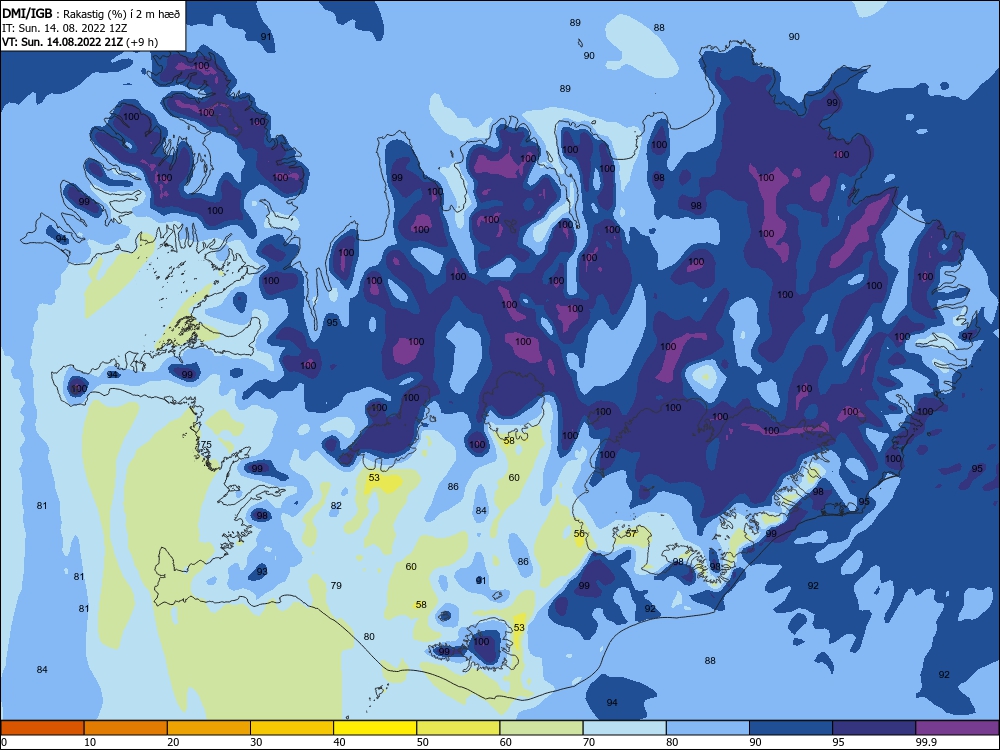Screen dimensions: 1000x750
Task: Click the title 'DMI/IGB : Rakastig (%) í 2 m hæð'
Action: [91, 13]
